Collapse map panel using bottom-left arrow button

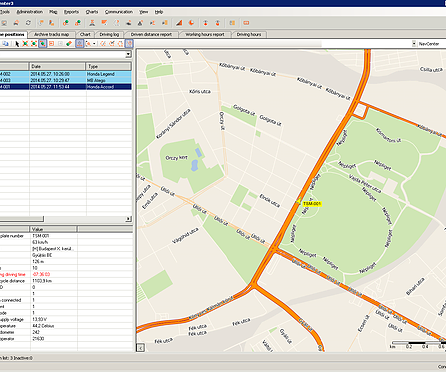[141, 348]
